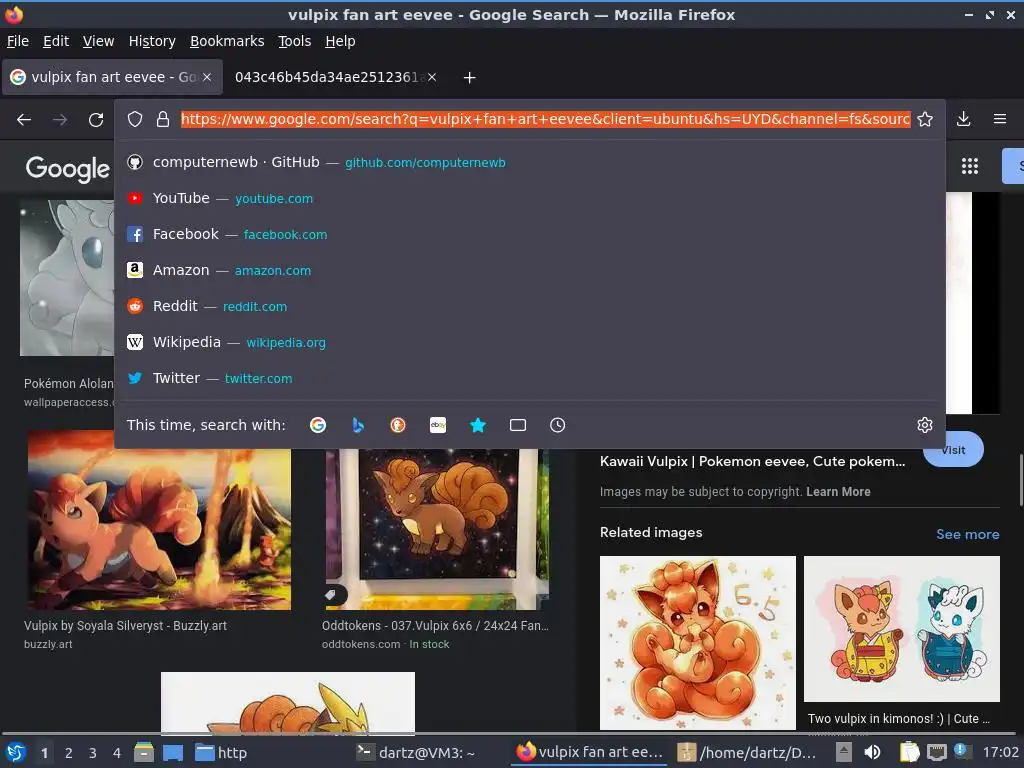The height and width of the screenshot is (768, 1024).
Task: Show site security padlock info
Action: click(x=163, y=119)
